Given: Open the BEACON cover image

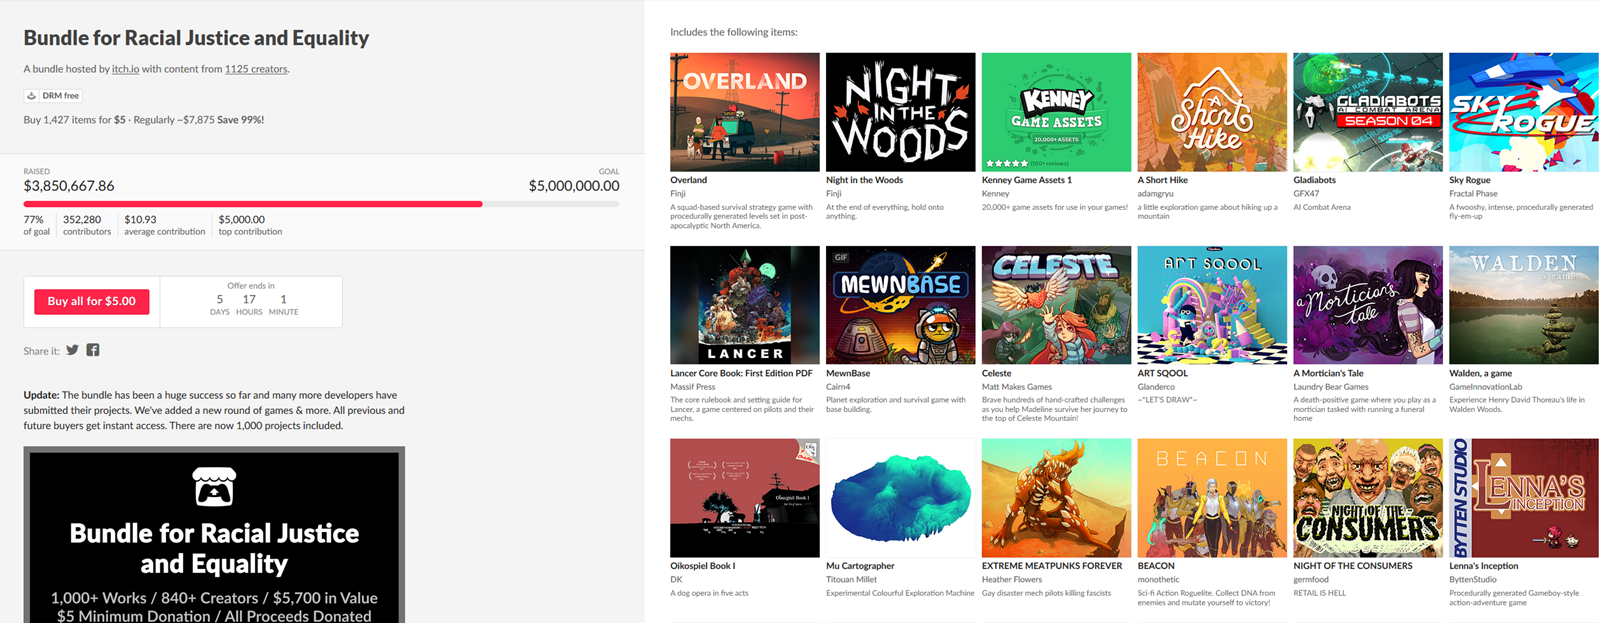Looking at the screenshot, I should pyautogui.click(x=1212, y=498).
